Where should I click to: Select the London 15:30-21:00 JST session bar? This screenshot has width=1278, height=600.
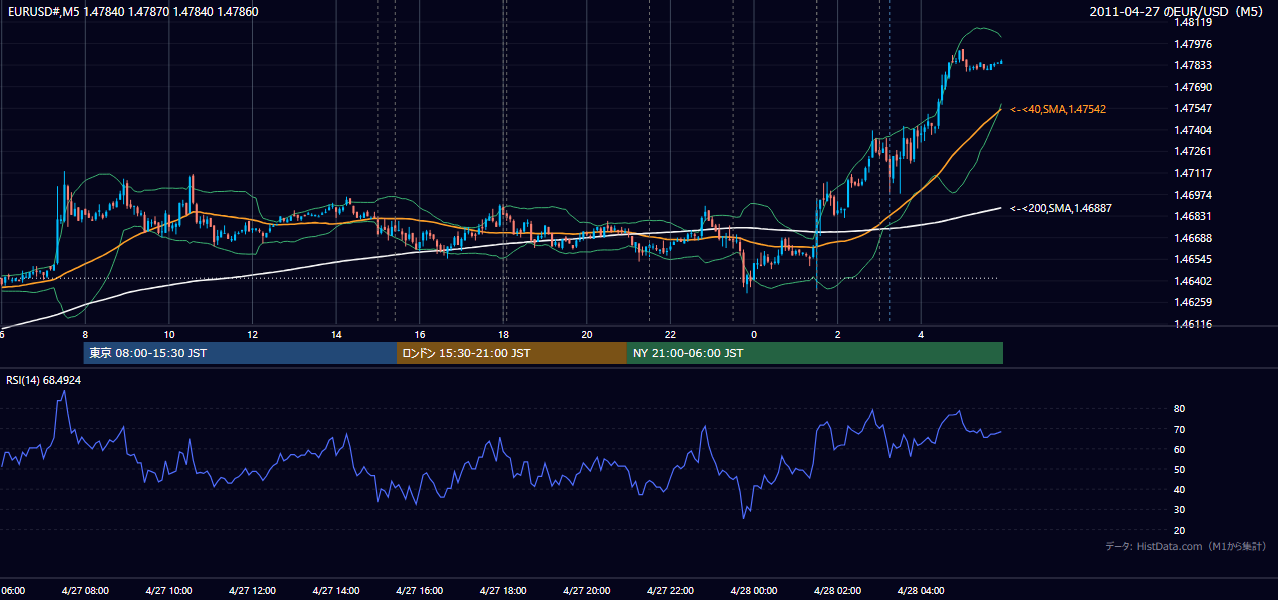coord(512,353)
